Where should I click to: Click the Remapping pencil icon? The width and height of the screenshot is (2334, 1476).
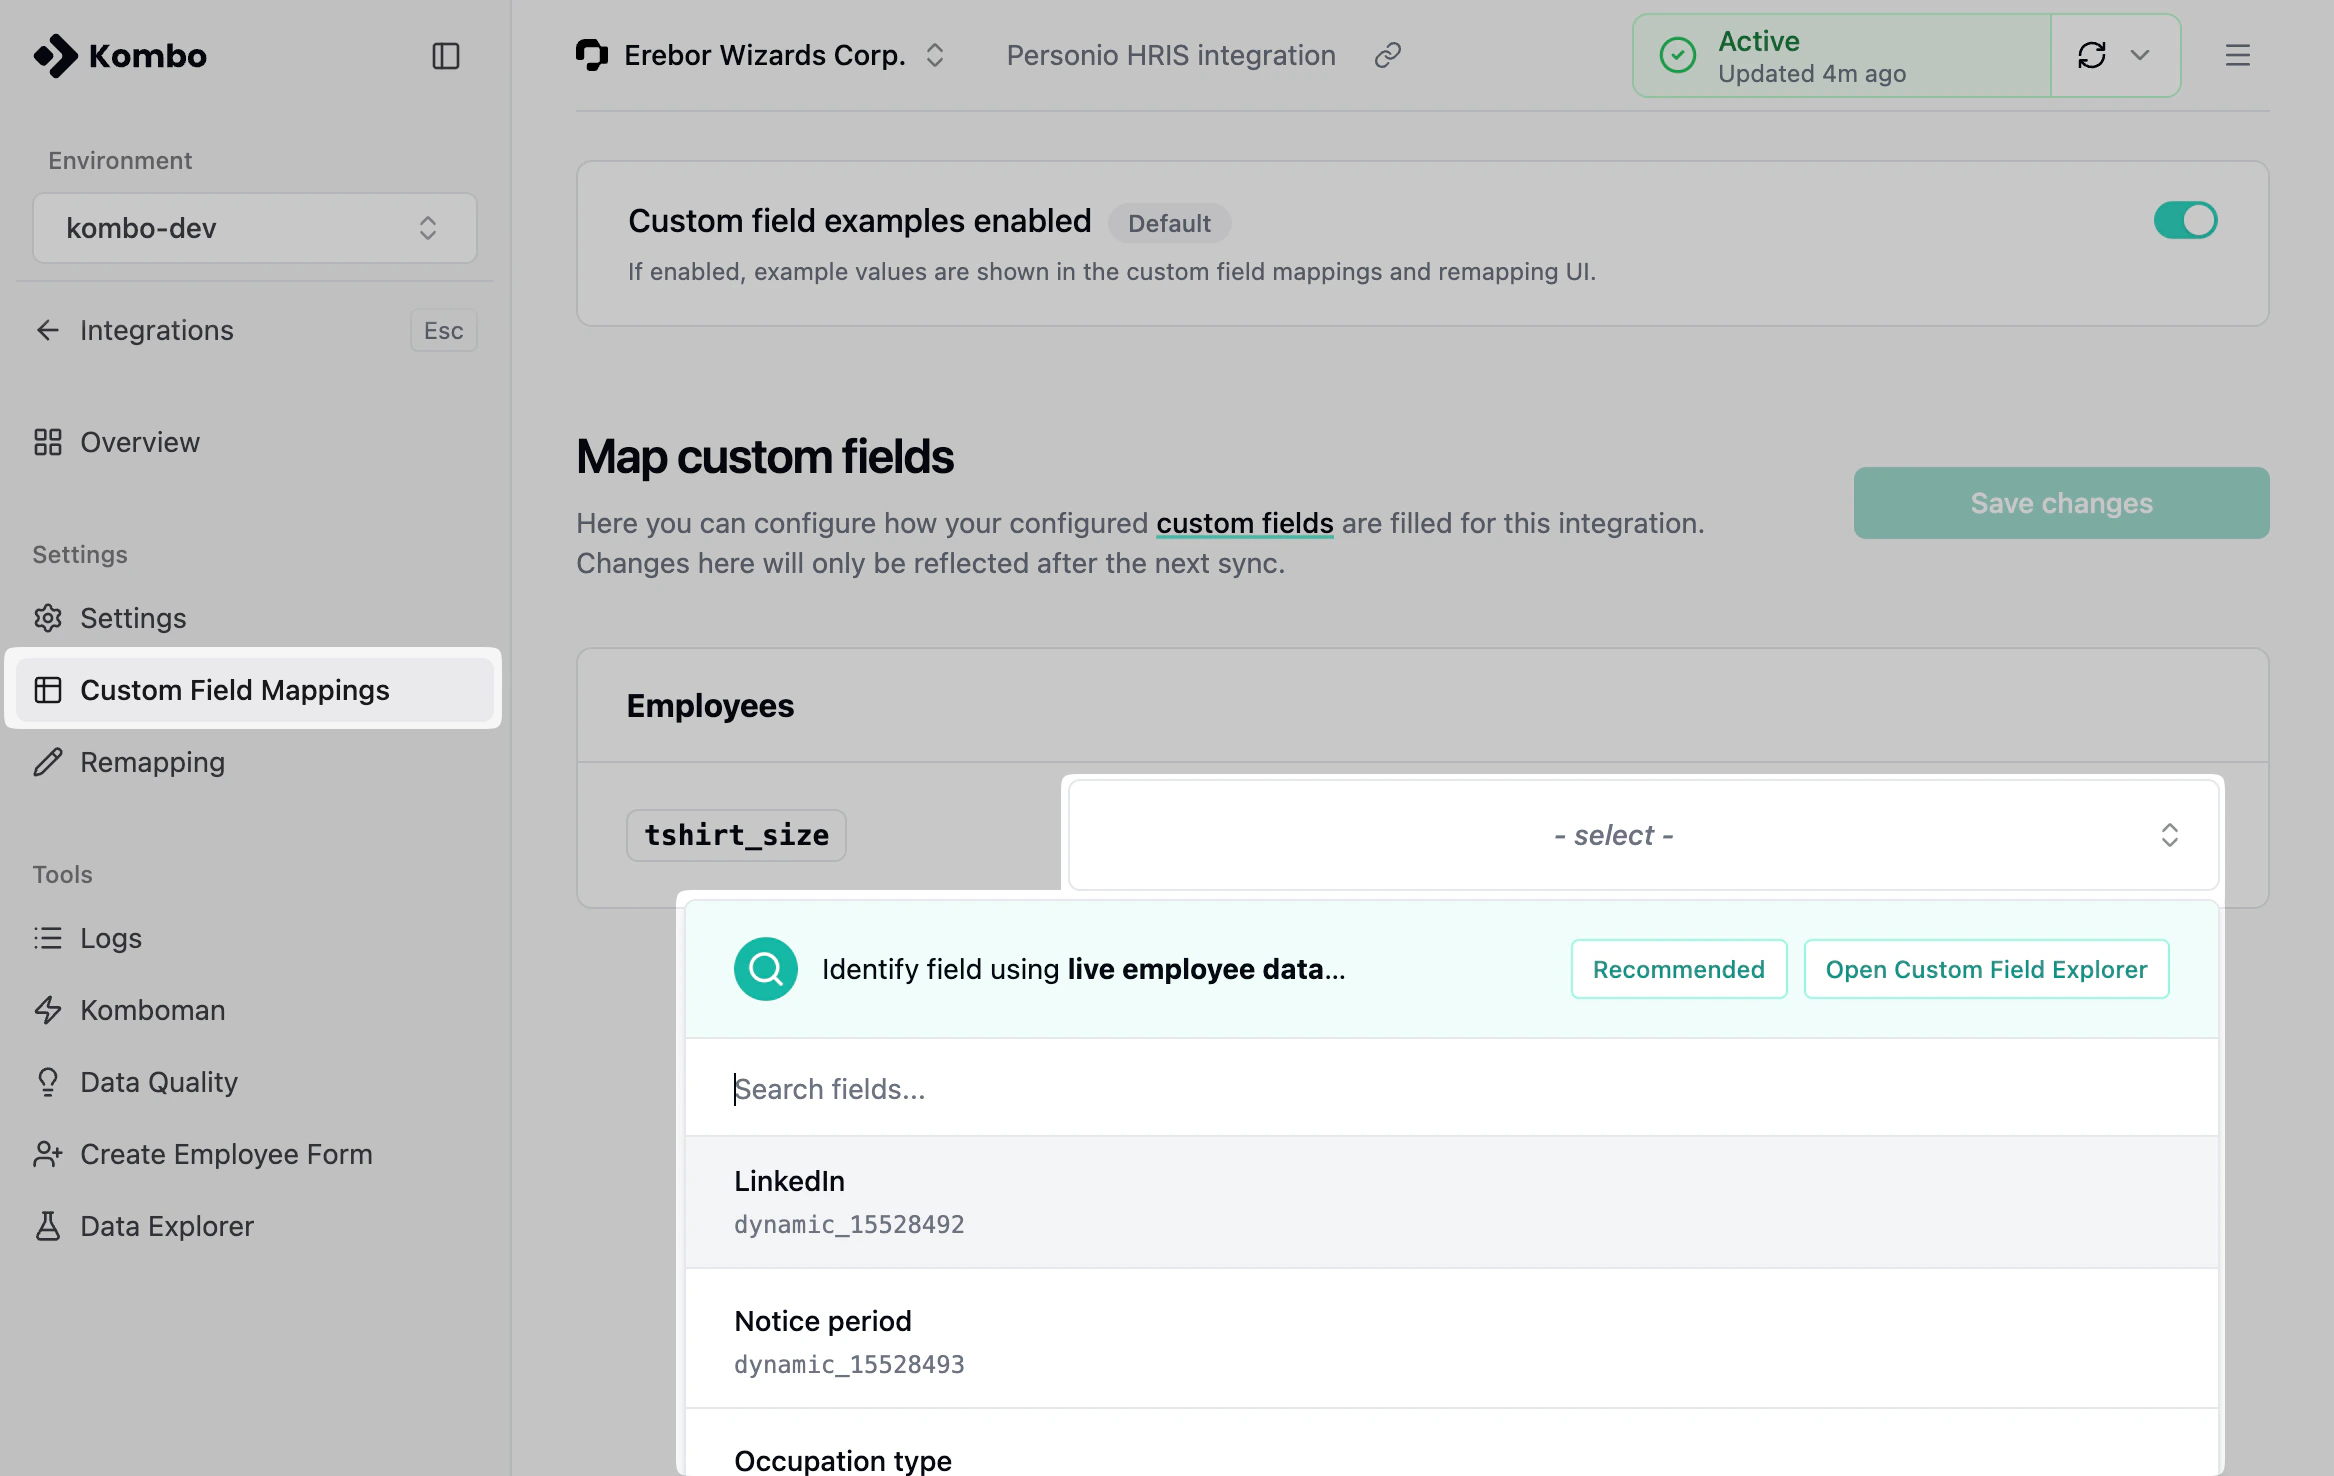[x=48, y=762]
